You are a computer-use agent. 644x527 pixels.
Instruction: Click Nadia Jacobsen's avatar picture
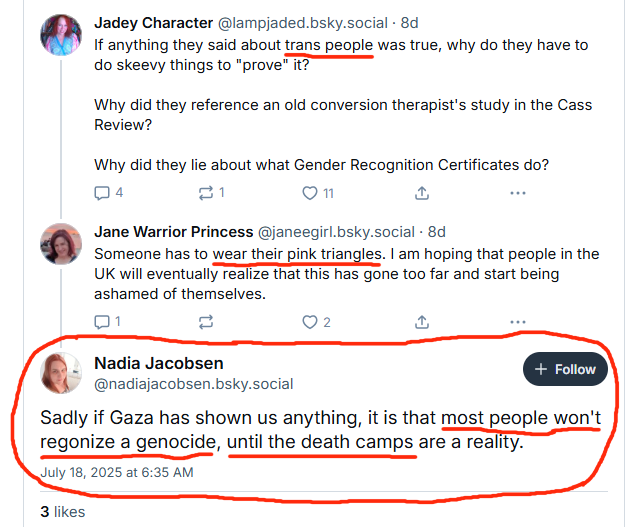pyautogui.click(x=60, y=372)
